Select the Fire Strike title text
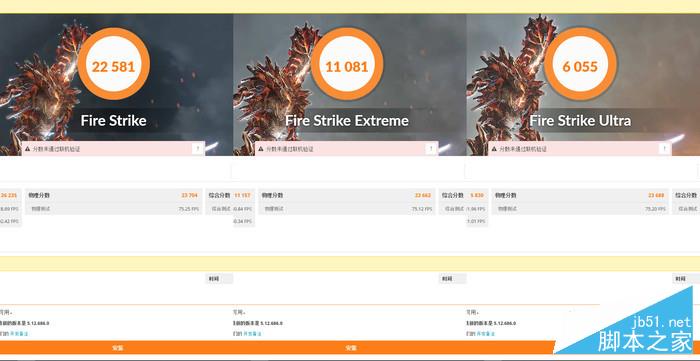 tap(113, 120)
